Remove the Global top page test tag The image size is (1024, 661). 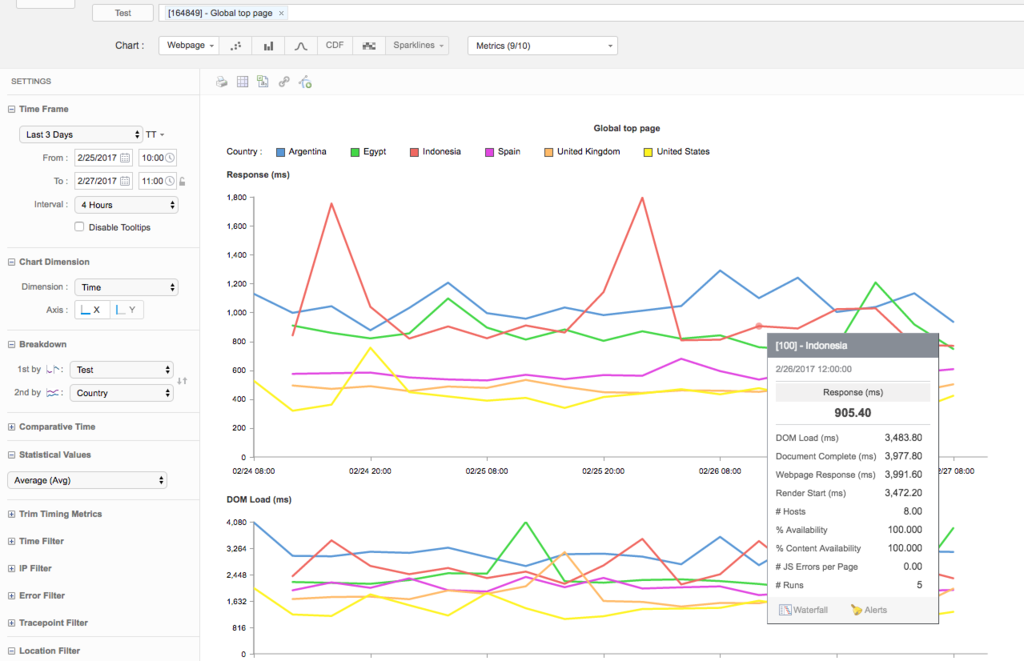[281, 13]
